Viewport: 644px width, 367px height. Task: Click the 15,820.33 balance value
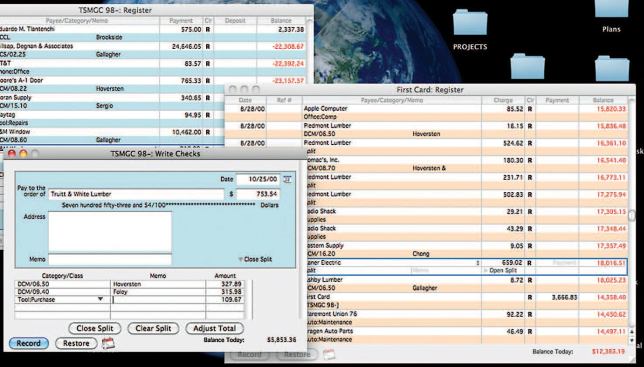click(611, 109)
